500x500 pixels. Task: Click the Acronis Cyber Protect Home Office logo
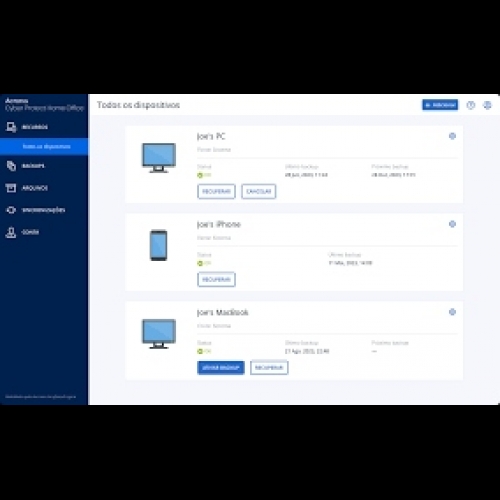pyautogui.click(x=44, y=104)
